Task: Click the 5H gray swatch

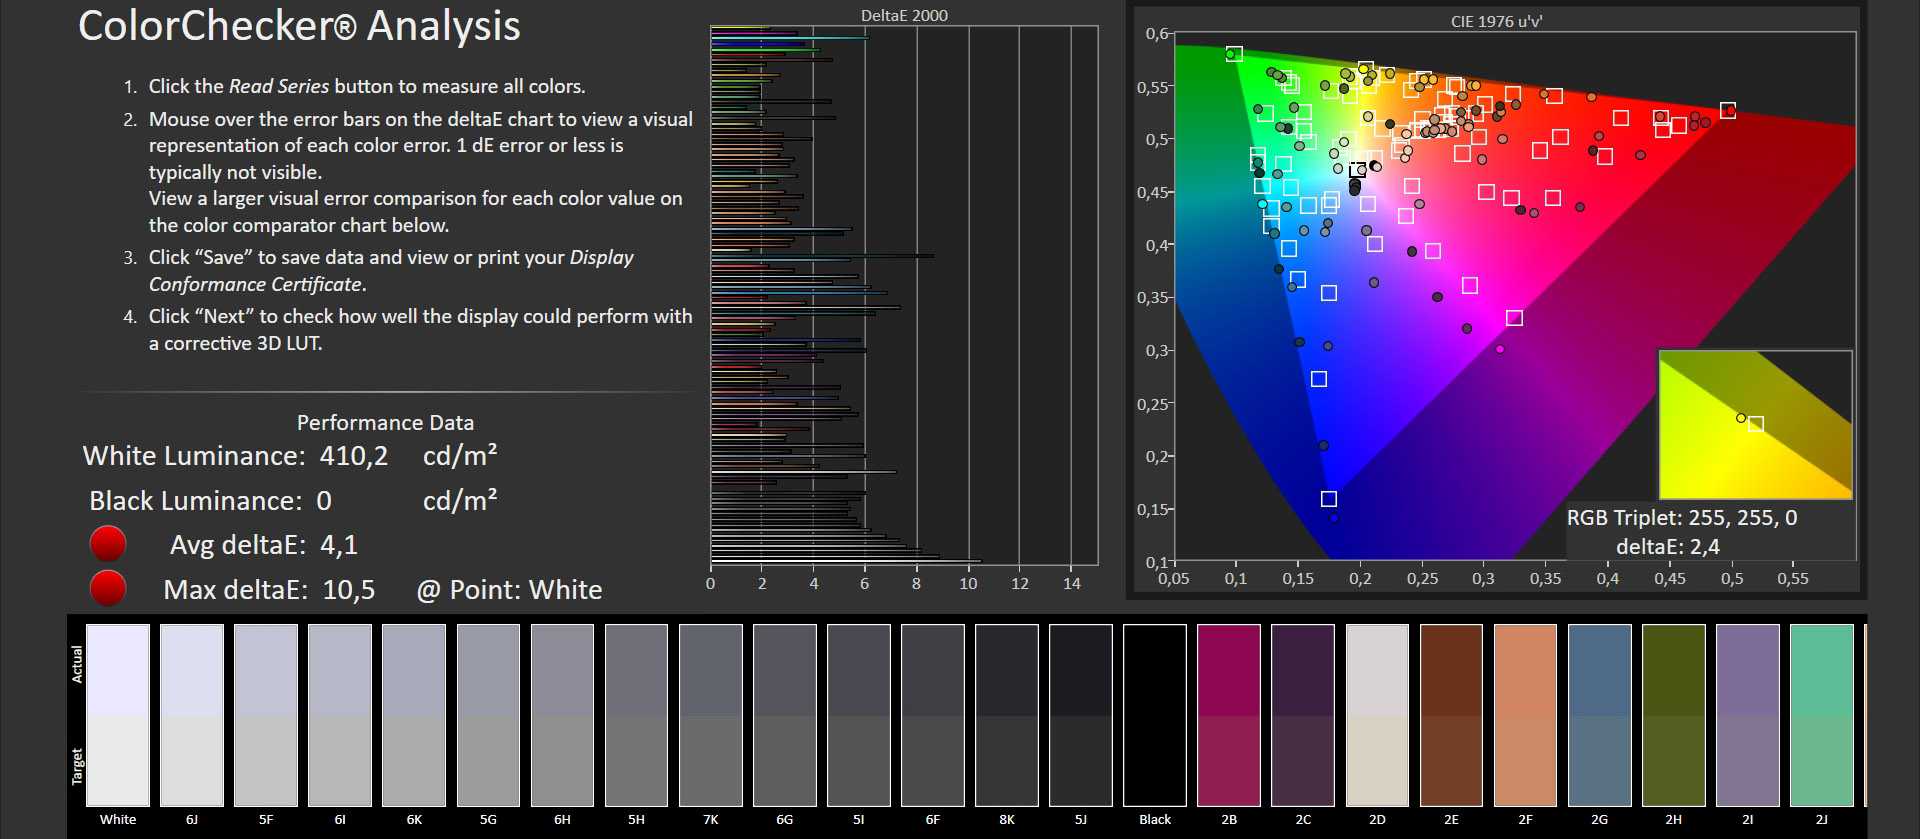Action: pyautogui.click(x=636, y=715)
